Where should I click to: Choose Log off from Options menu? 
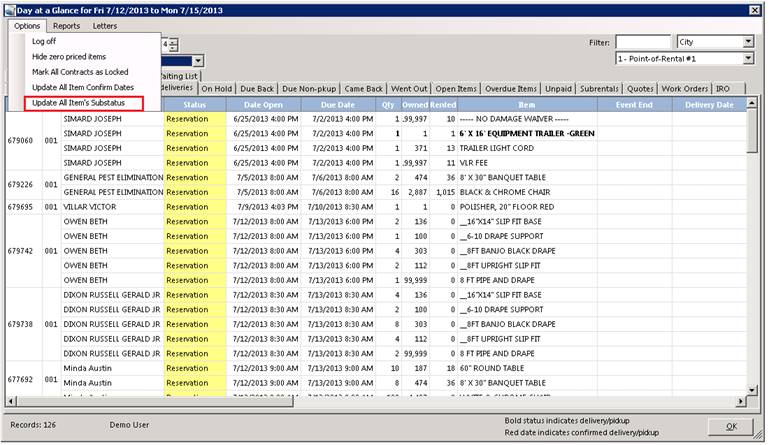[x=44, y=41]
